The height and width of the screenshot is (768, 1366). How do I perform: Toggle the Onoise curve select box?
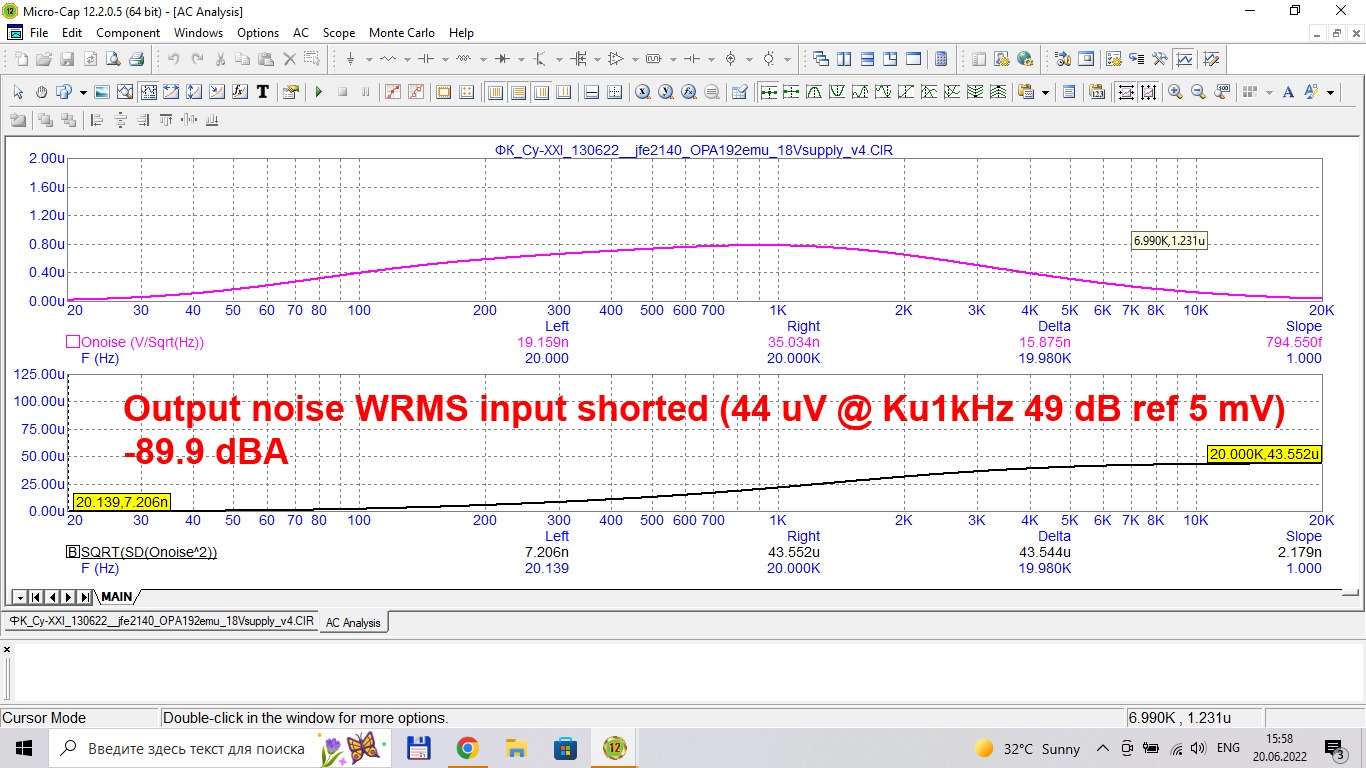tap(73, 342)
